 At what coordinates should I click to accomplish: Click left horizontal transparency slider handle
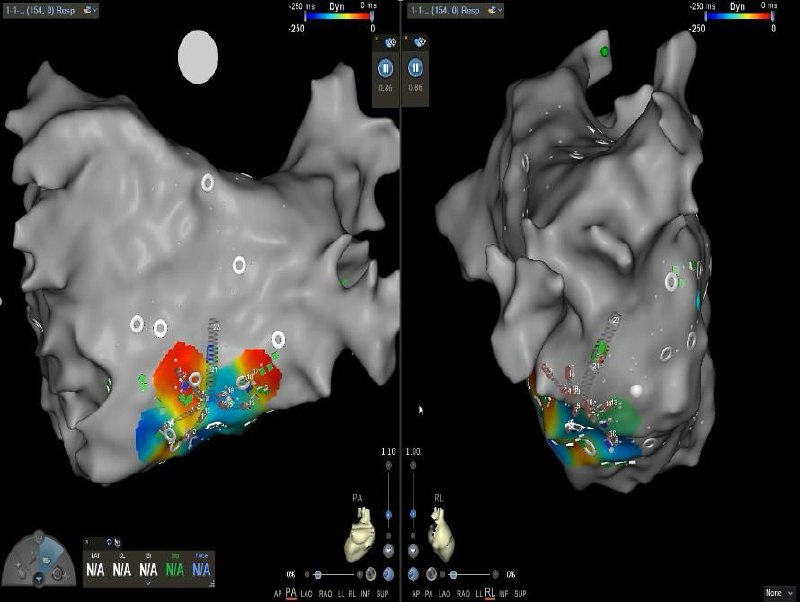click(318, 575)
